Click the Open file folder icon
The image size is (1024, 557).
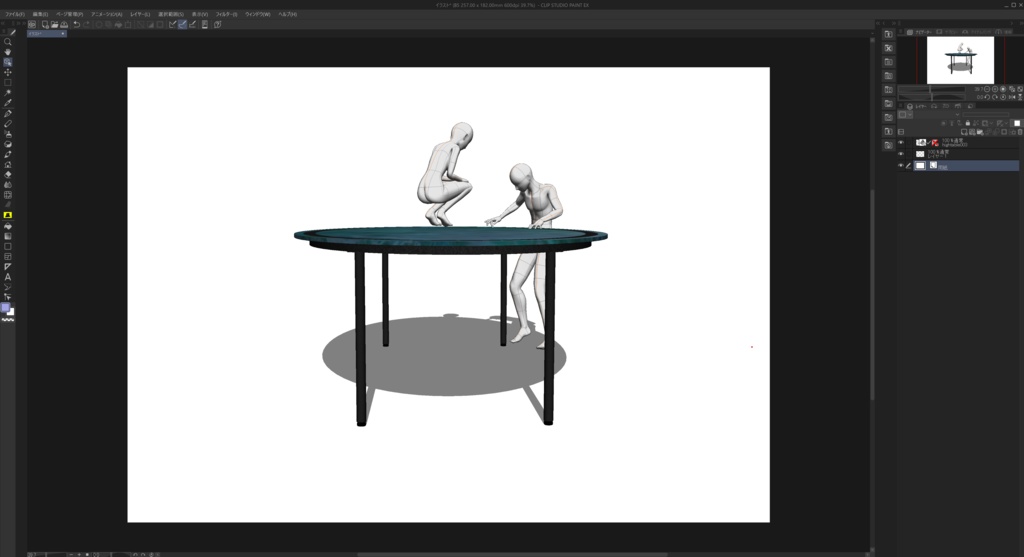[55, 25]
